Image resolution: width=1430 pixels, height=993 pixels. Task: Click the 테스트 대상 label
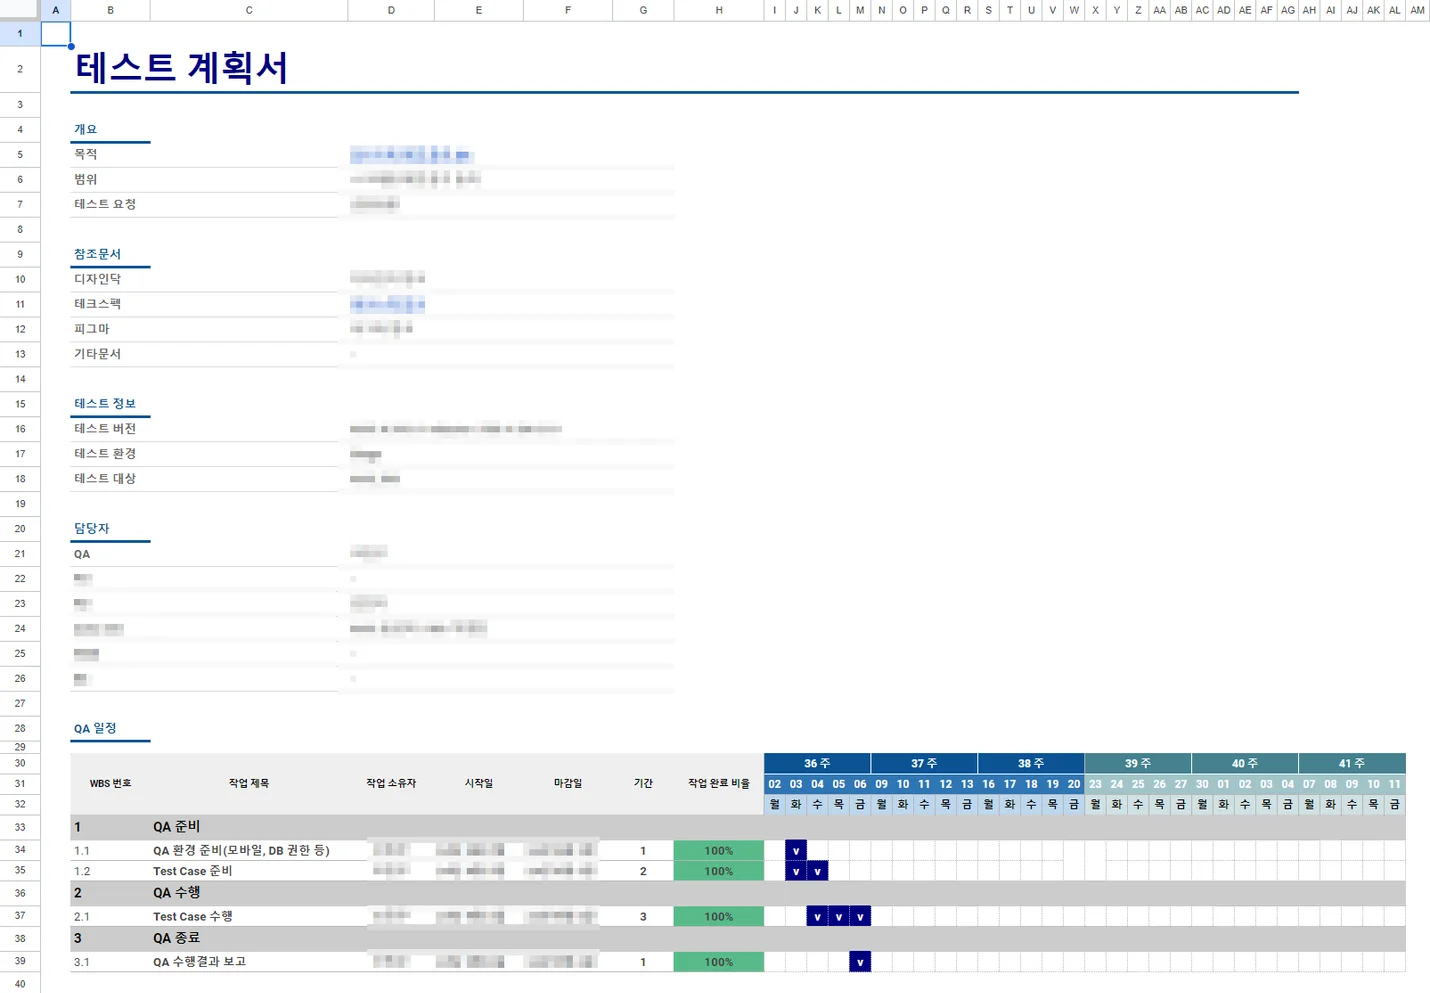105,479
